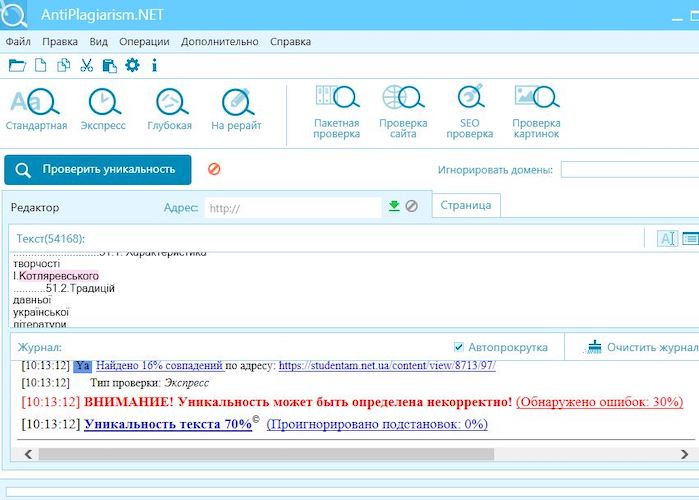Click the gray cancel icon beside address

pos(411,206)
